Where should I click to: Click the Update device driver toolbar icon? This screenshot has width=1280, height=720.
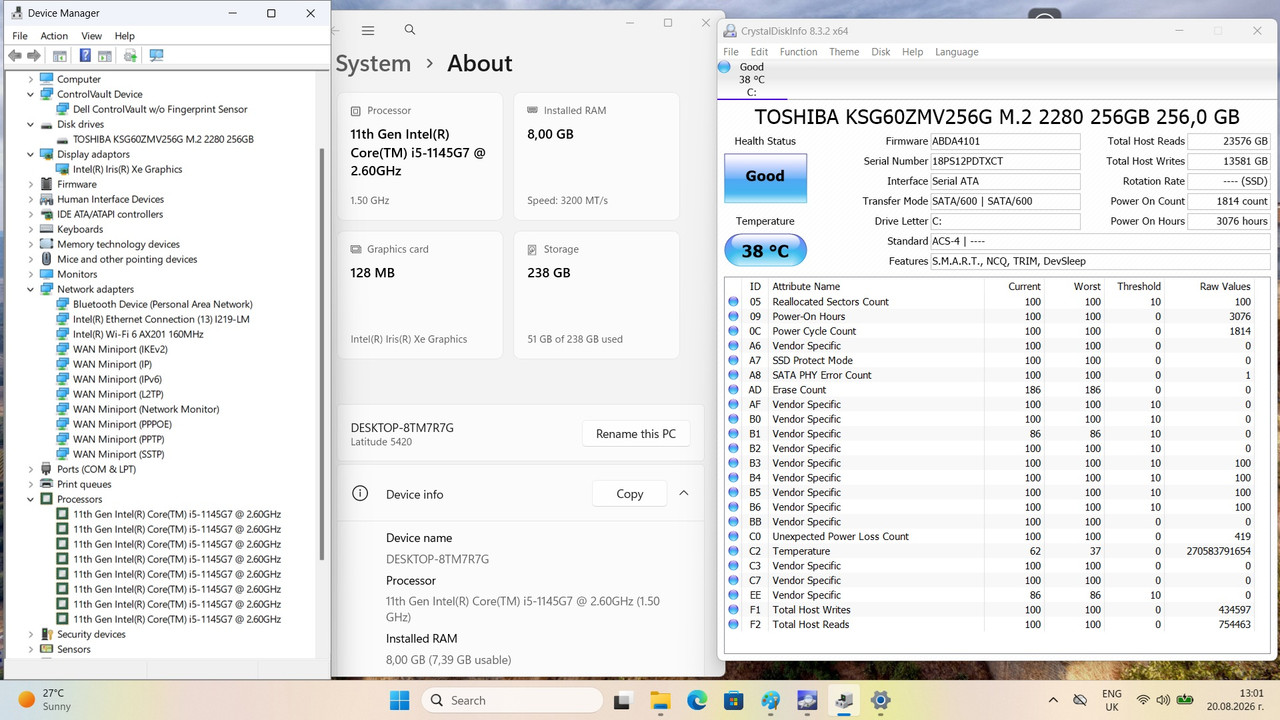tap(130, 56)
